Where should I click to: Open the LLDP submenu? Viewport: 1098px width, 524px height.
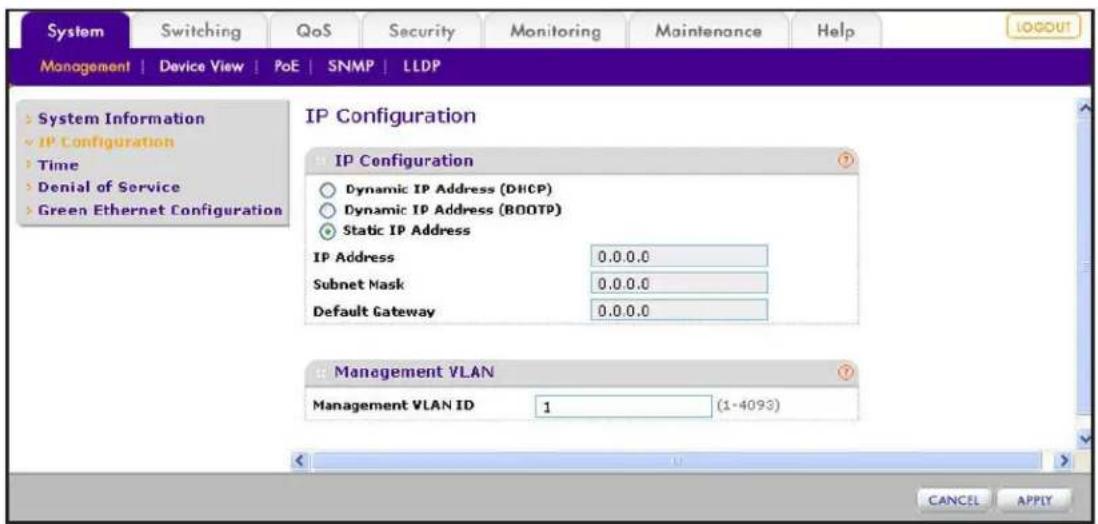point(422,67)
